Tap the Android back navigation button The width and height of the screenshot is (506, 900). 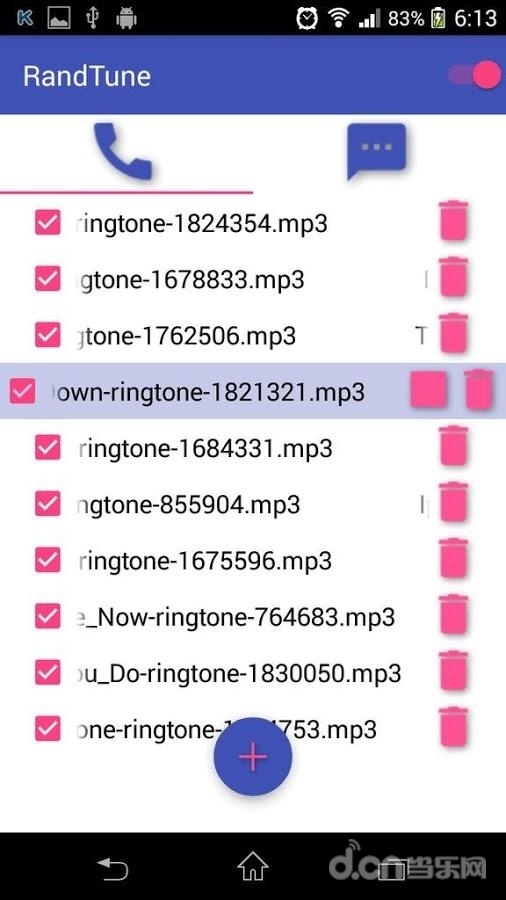[x=112, y=867]
